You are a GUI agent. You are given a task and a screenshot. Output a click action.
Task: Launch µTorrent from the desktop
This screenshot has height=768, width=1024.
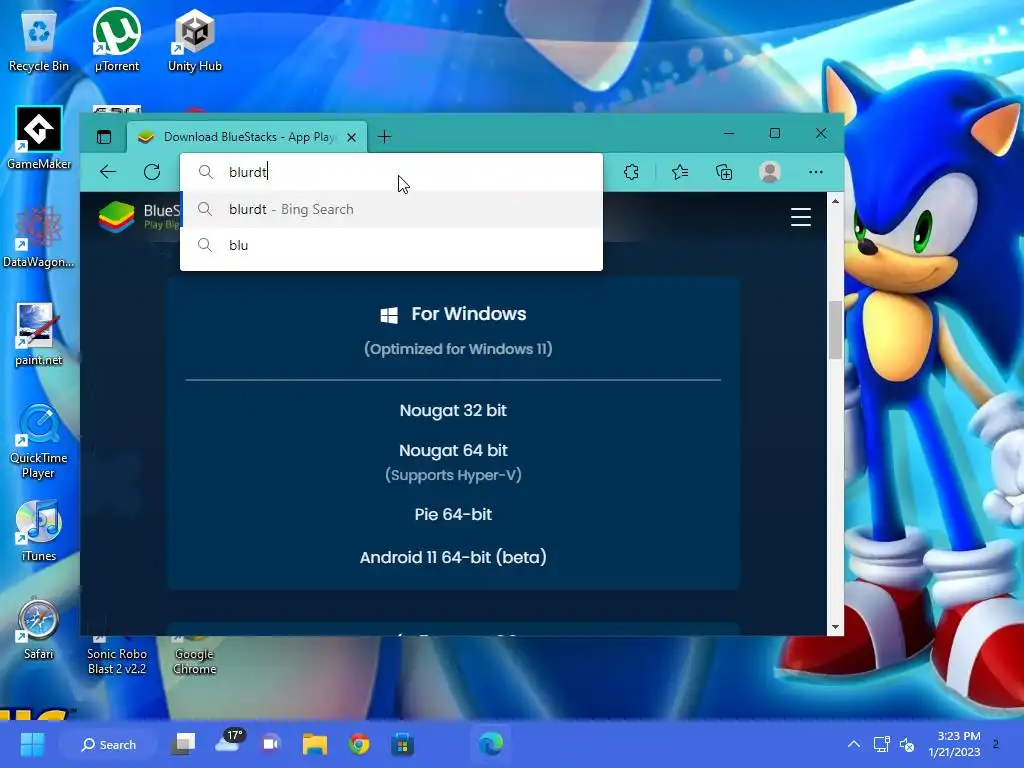click(117, 40)
